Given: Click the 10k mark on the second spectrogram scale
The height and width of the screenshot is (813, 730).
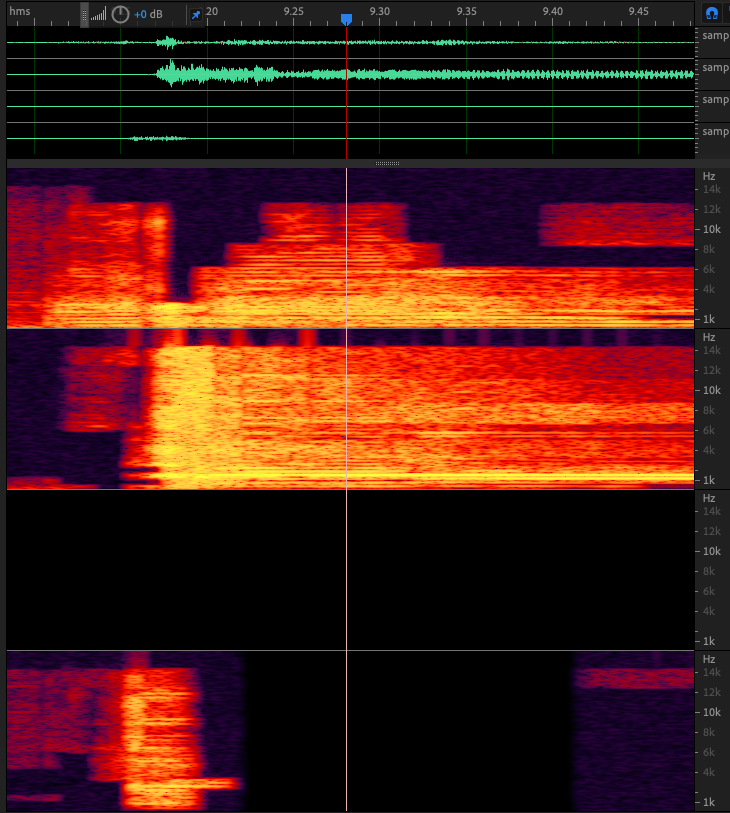Looking at the screenshot, I should coord(709,390).
